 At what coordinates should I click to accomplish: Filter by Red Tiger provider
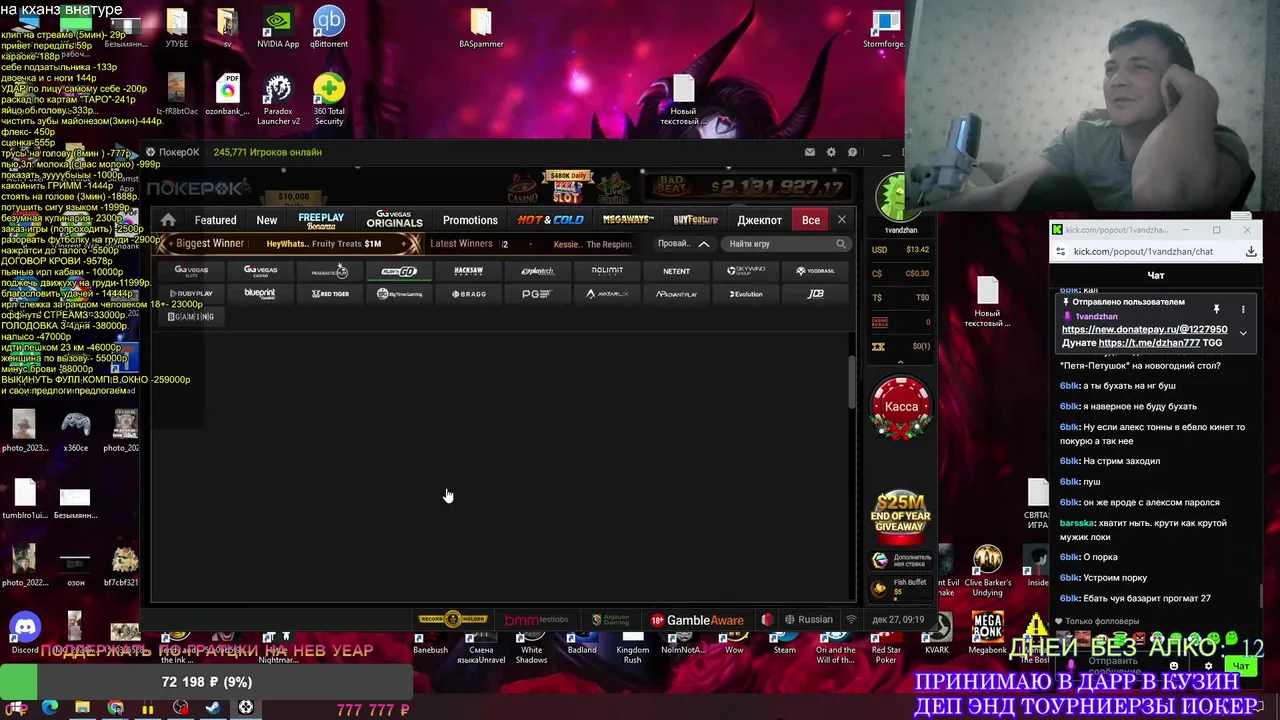coord(329,294)
